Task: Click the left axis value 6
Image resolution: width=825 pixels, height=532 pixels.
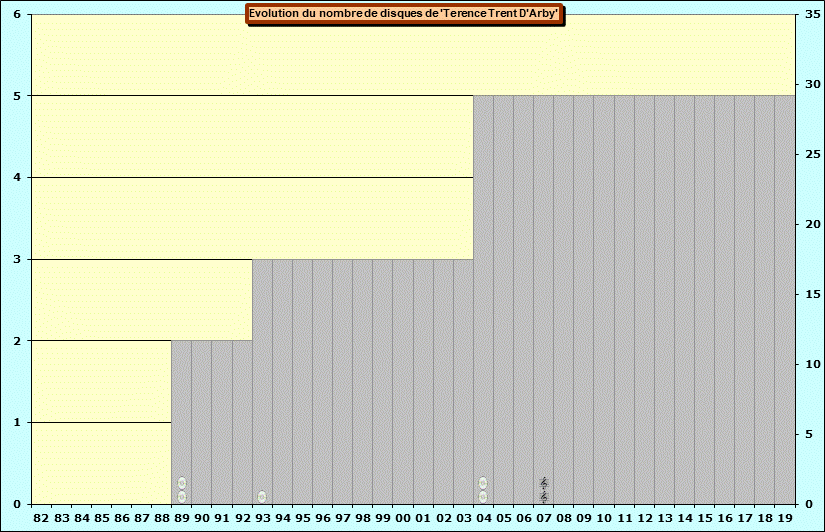Action: point(17,15)
